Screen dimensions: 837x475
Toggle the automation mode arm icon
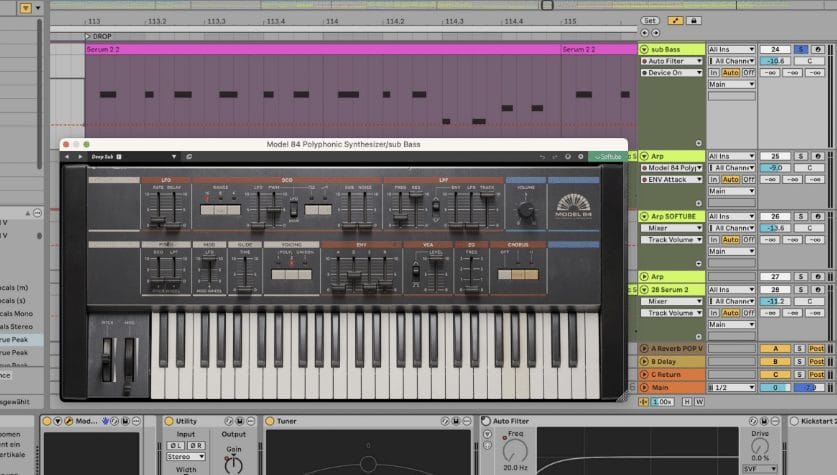(x=675, y=21)
